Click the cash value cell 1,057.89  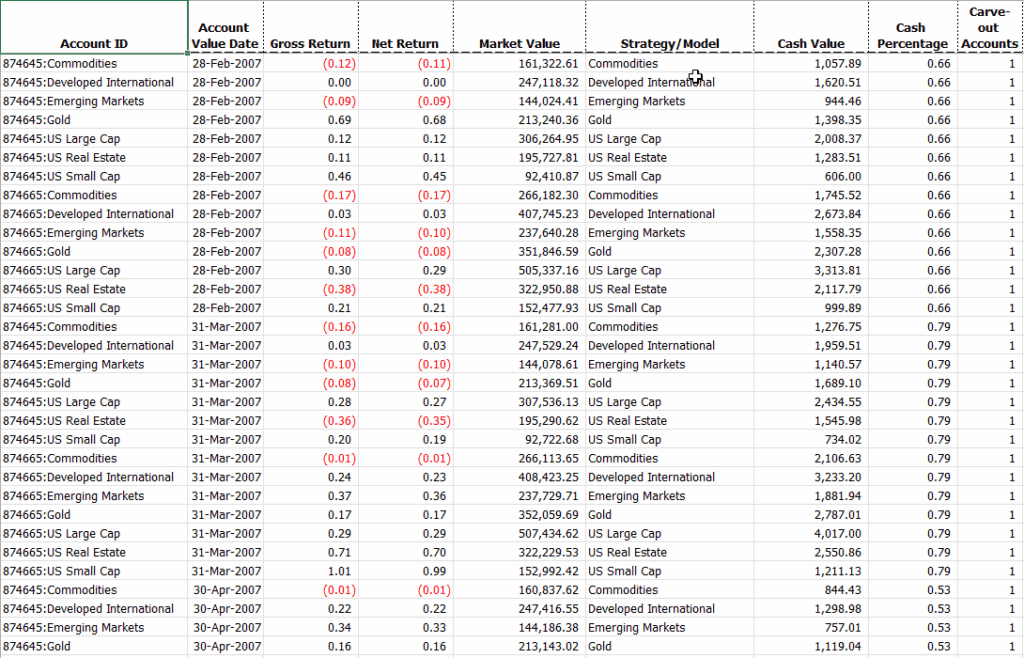coord(811,63)
